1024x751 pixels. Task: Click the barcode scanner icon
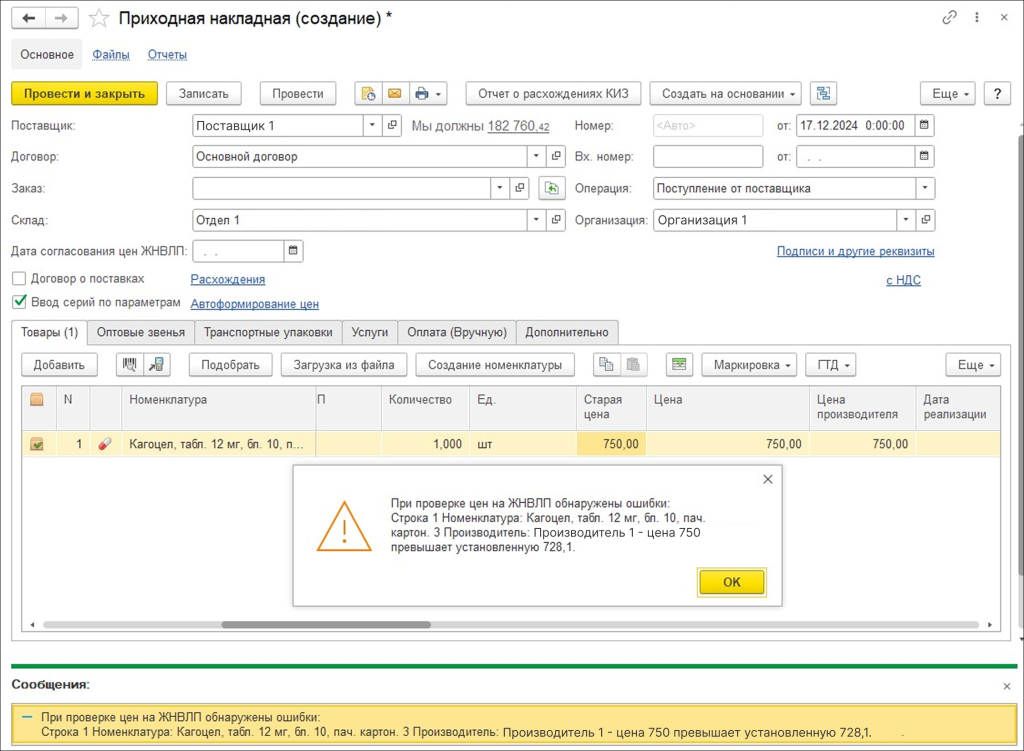tap(130, 365)
